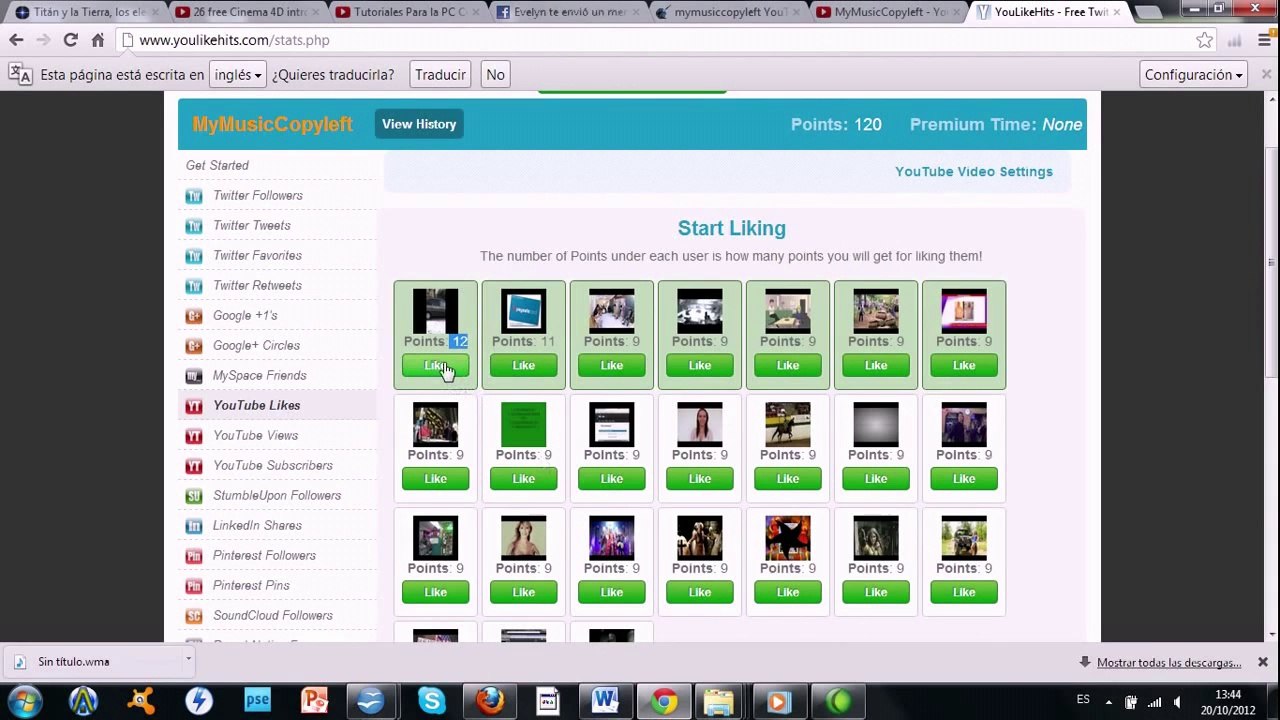Open the Configuración dropdown
The image size is (1280, 720).
point(1194,75)
